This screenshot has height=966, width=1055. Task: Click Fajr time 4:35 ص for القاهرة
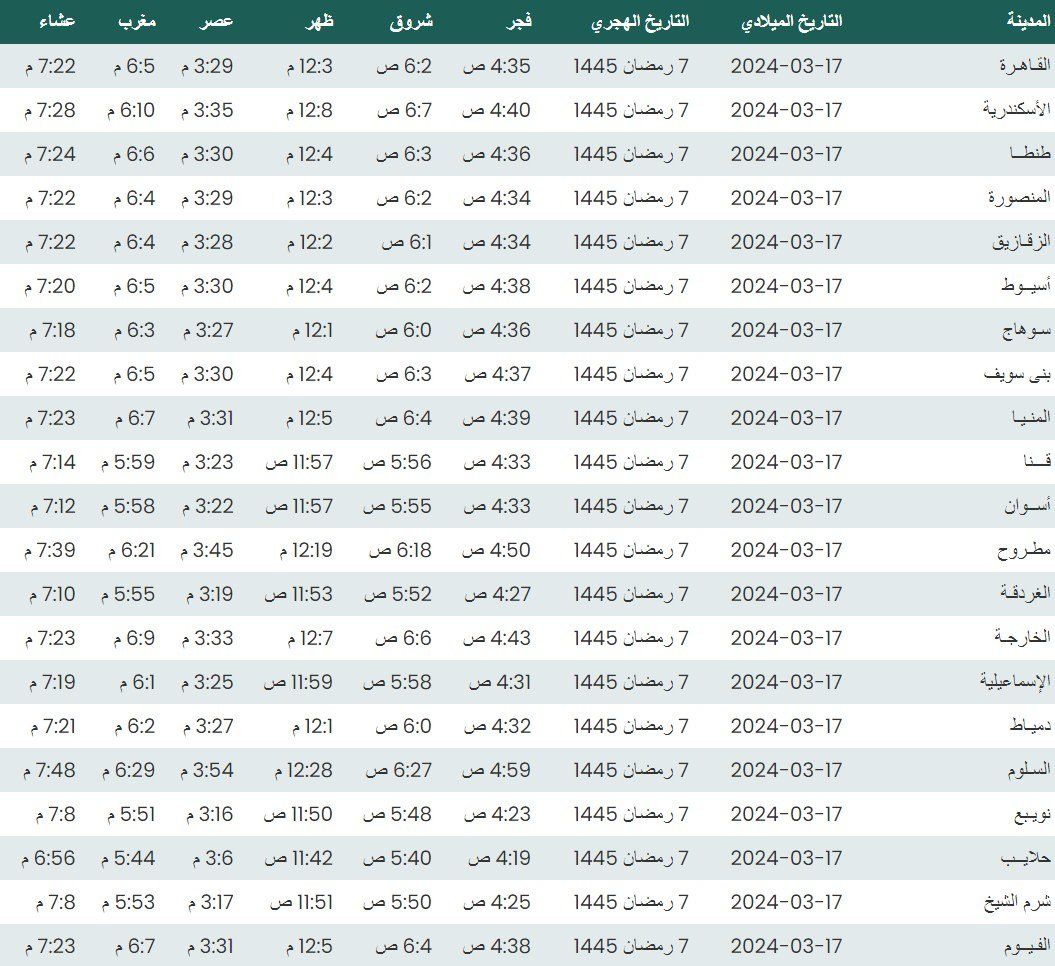pos(497,66)
